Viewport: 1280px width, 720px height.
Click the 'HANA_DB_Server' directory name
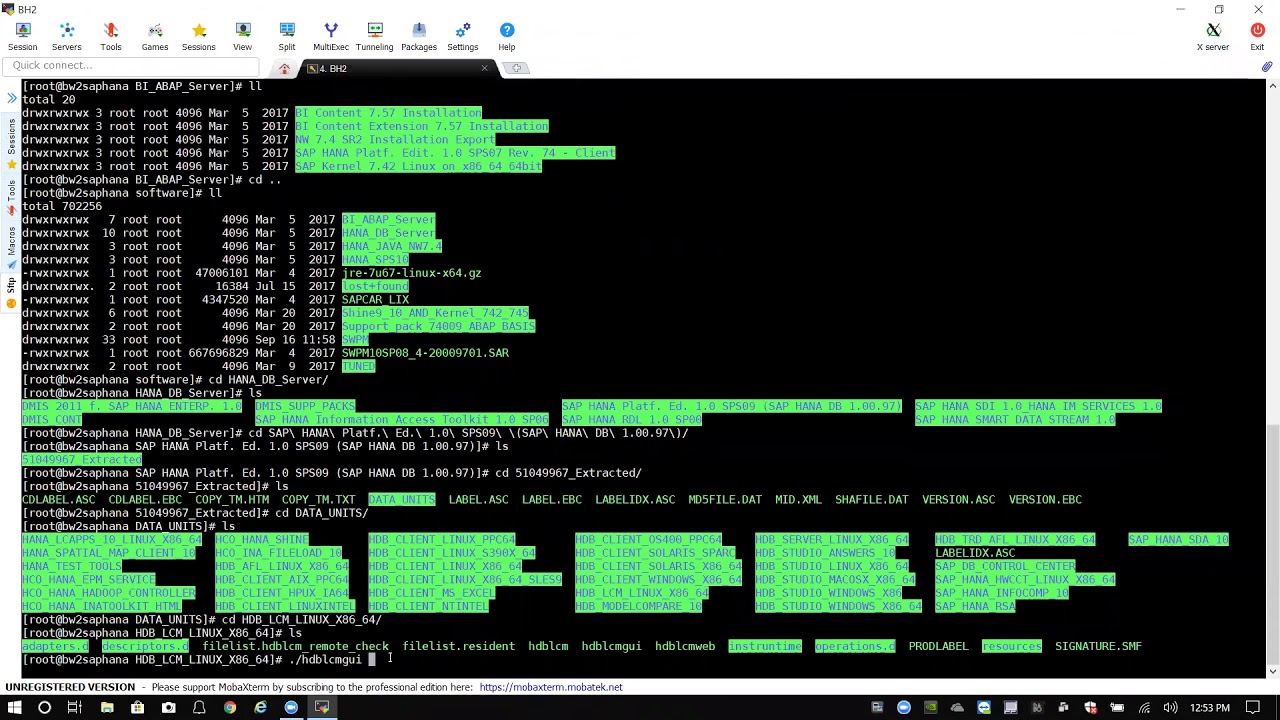[388, 233]
